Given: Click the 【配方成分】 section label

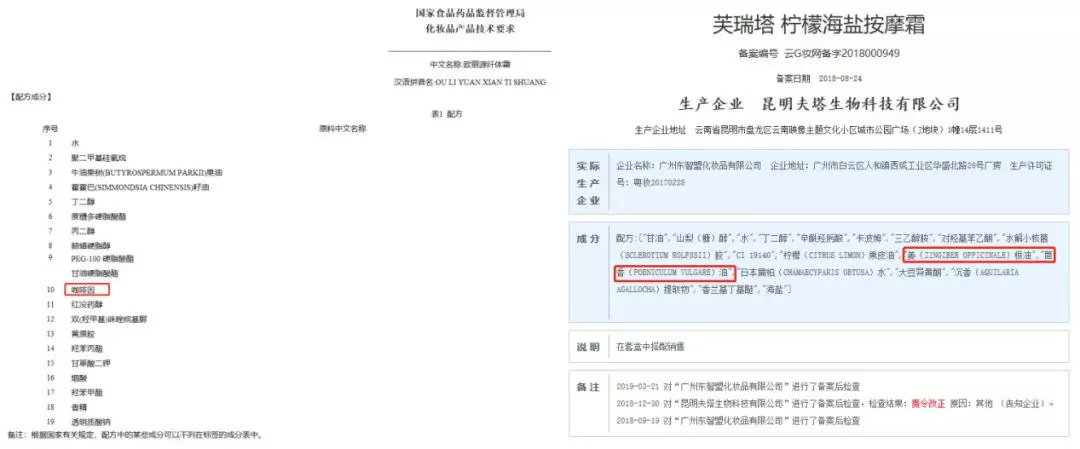Looking at the screenshot, I should 31,96.
